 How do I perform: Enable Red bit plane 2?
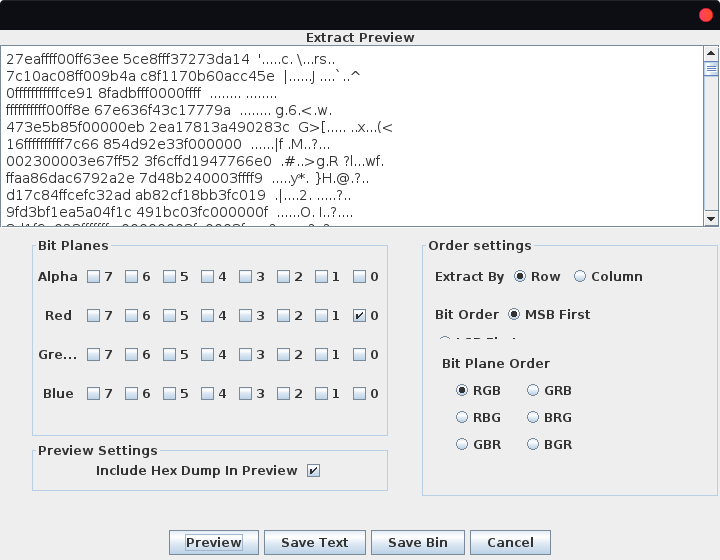[x=284, y=315]
